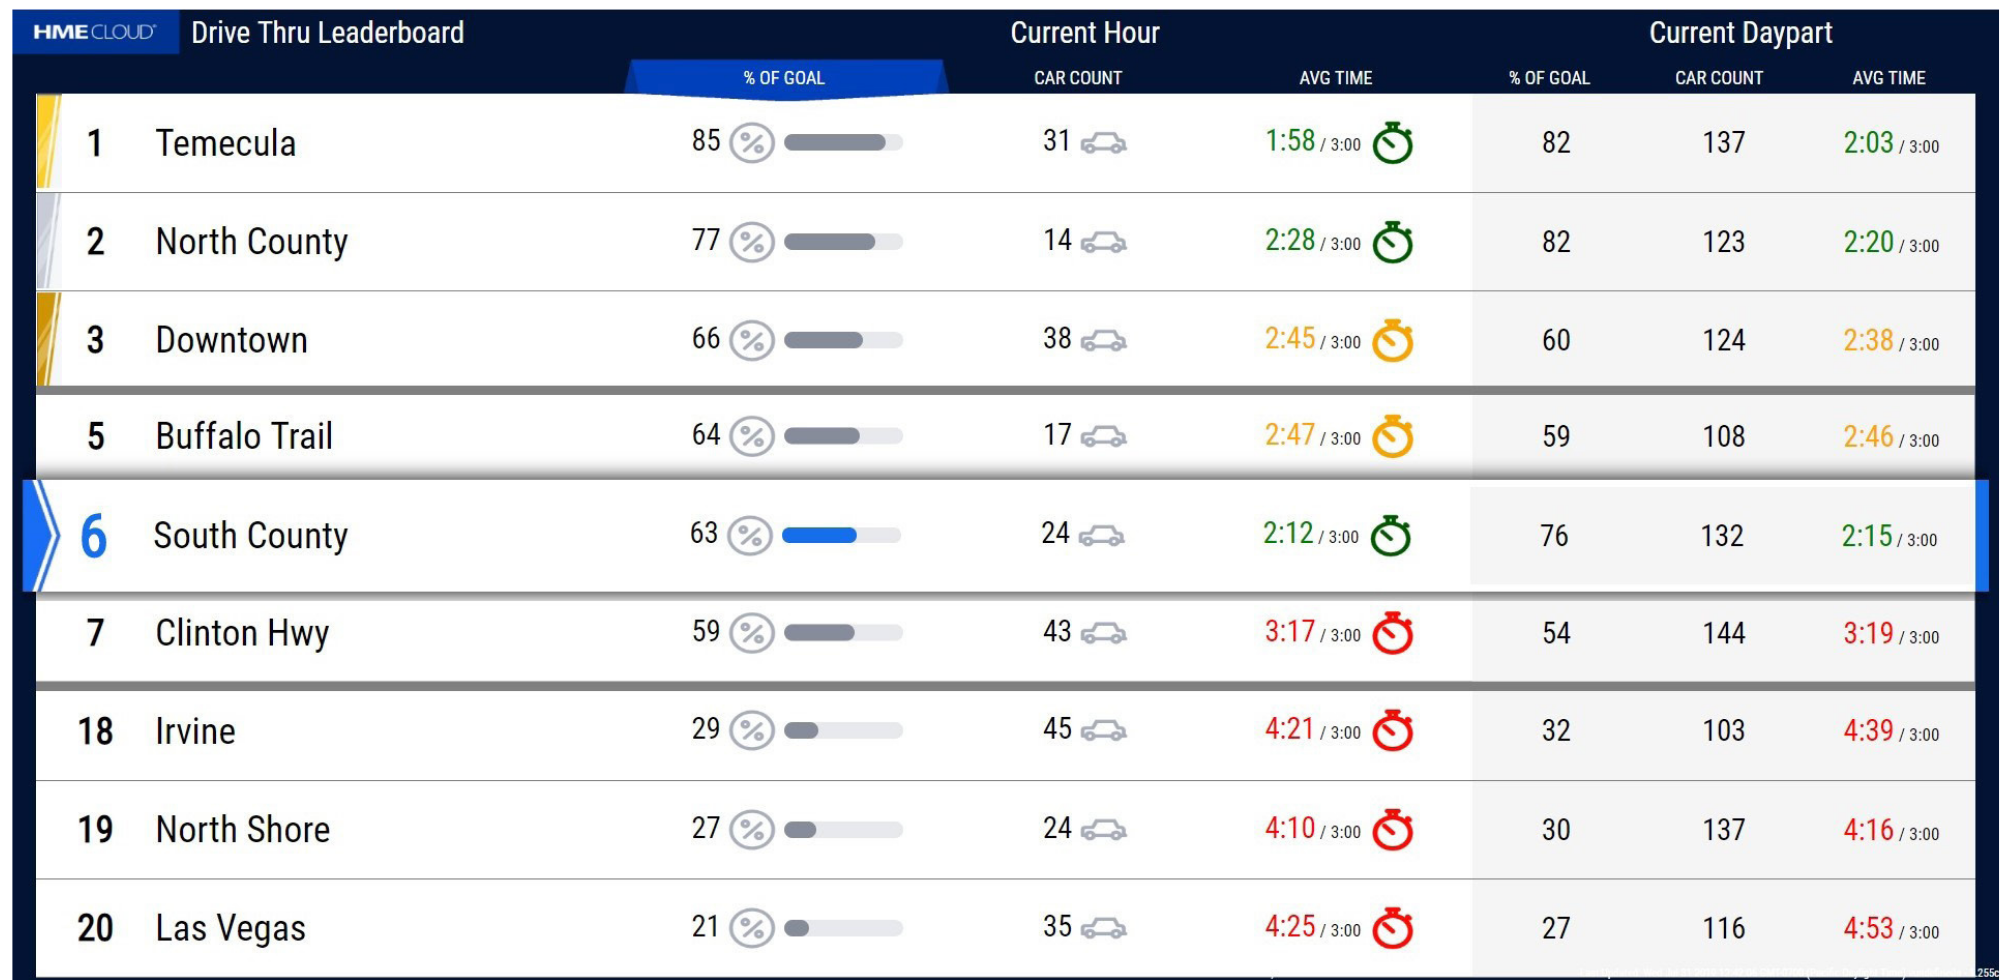Image resolution: width=2000 pixels, height=980 pixels.
Task: Click the percent icon in Las Vegas row
Action: (x=752, y=928)
